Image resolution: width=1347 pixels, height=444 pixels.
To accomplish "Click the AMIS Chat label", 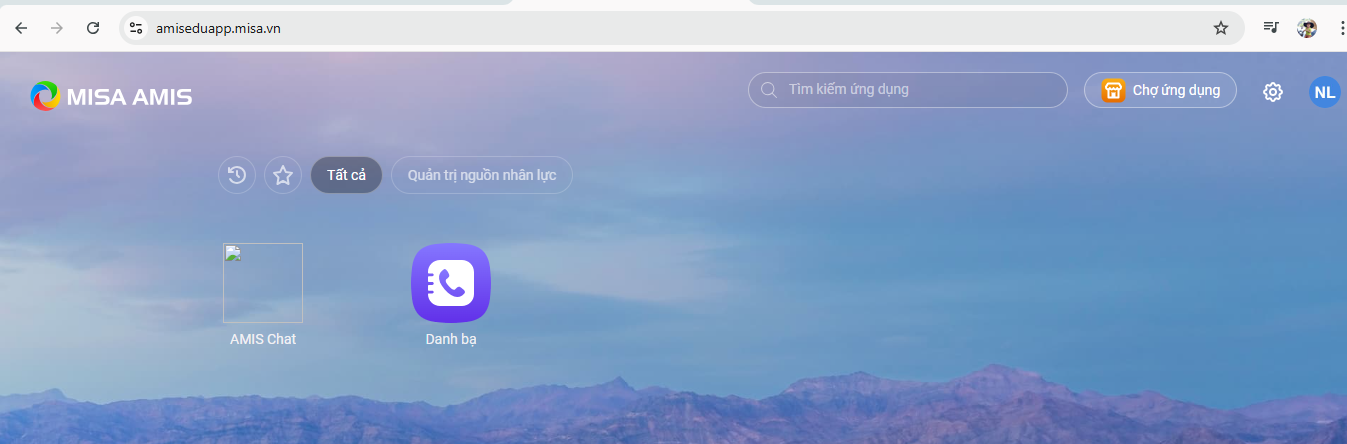I will pos(263,339).
